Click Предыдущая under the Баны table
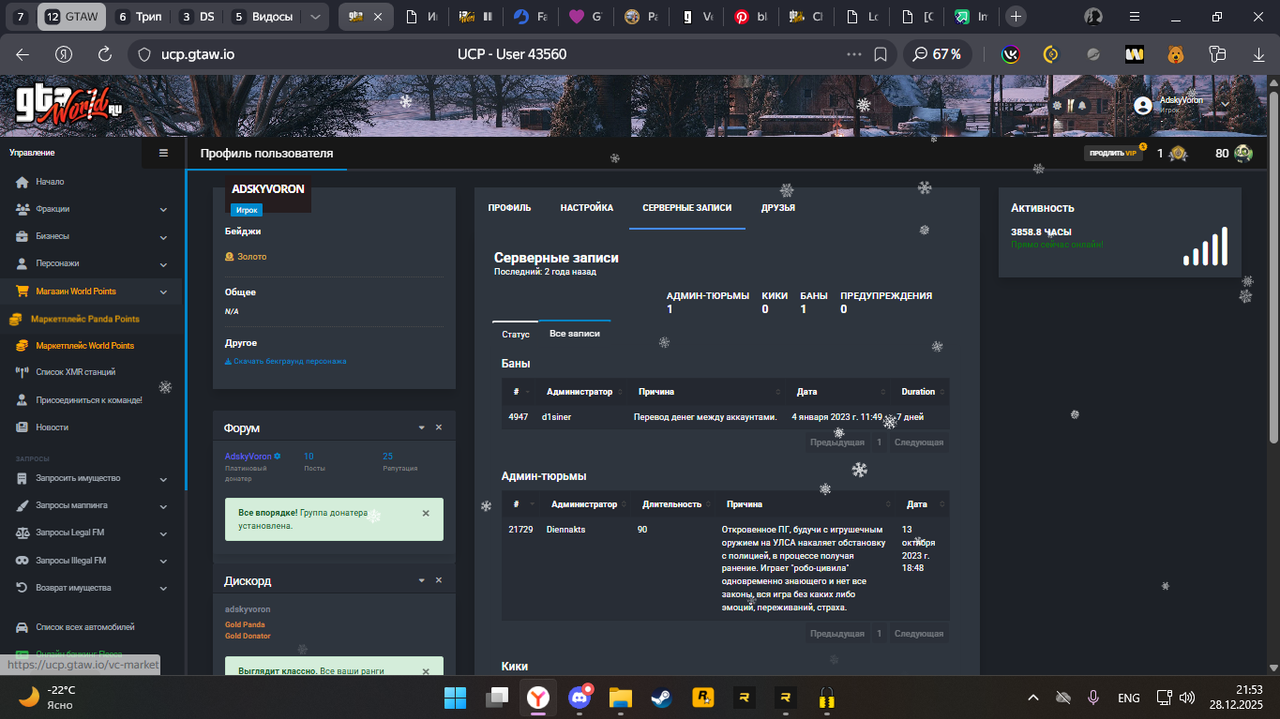This screenshot has width=1280, height=719. (837, 442)
